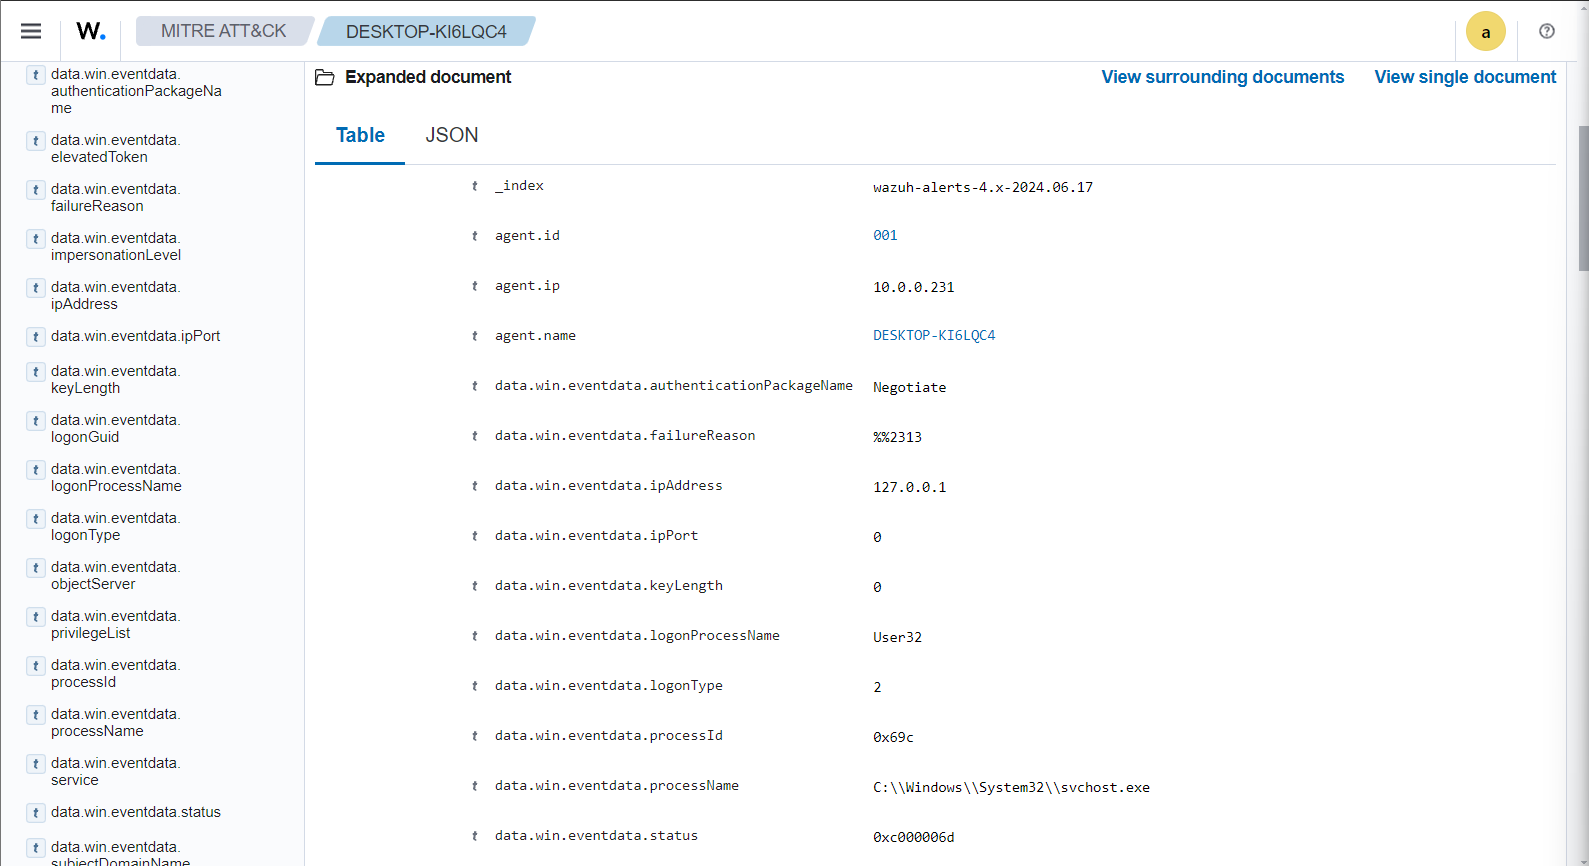Image resolution: width=1589 pixels, height=866 pixels.
Task: Click type icon beside logonType sidebar field
Action: pos(36,519)
